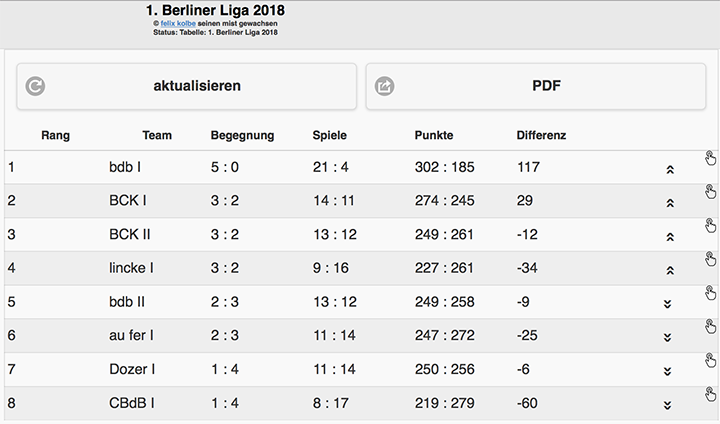
Task: Tap the hand pointer icon for BCK II
Action: coord(710,225)
